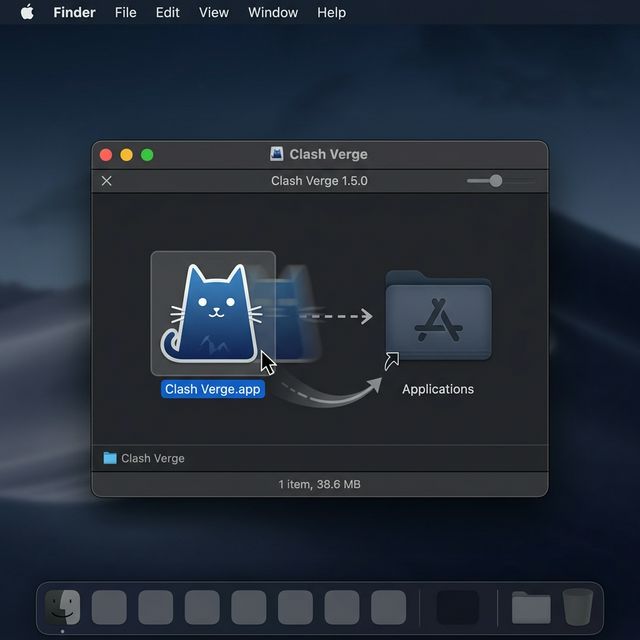Screen dimensions: 640x640
Task: Click the Applications folder shortcut icon
Action: click(438, 317)
